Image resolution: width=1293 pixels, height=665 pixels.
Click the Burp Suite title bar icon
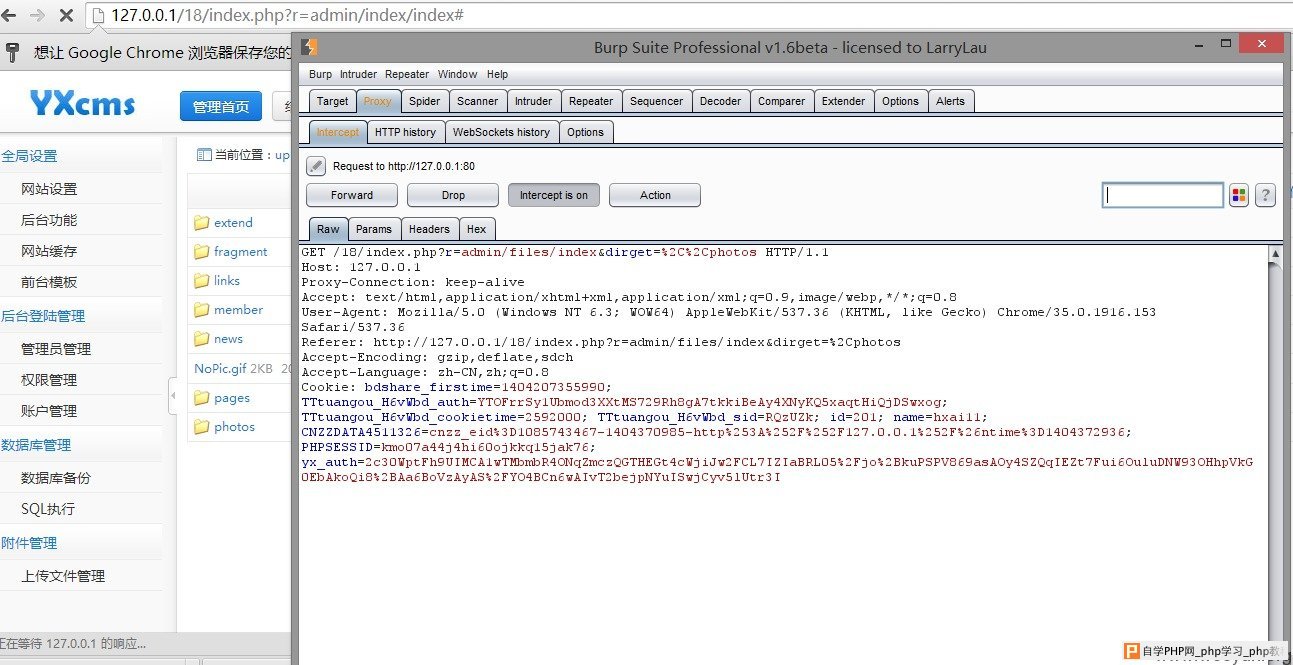[309, 47]
